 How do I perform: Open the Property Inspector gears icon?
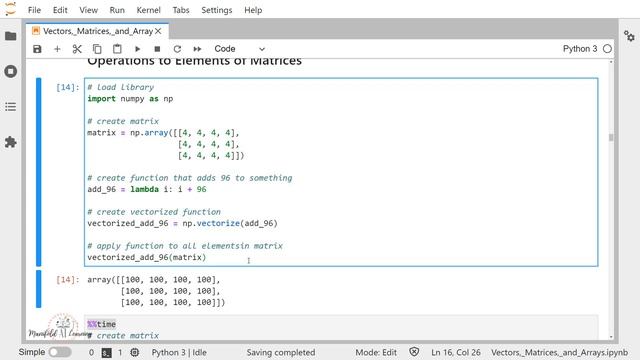point(629,36)
